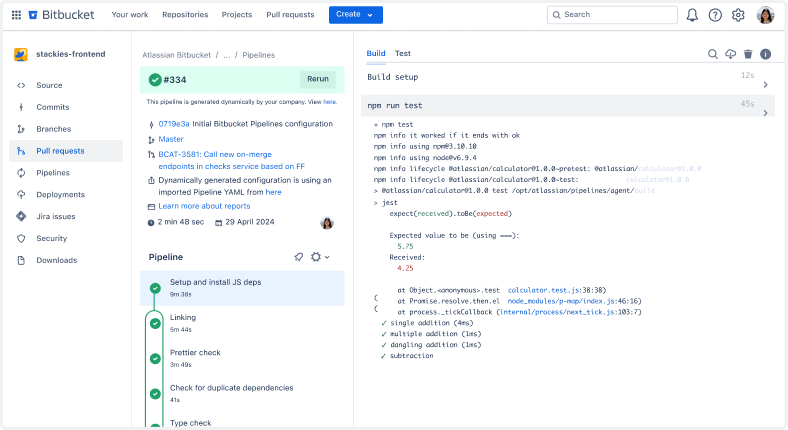
Task: Click the 'dangling addition (1ms)' log line
Action: pyautogui.click(x=435, y=345)
